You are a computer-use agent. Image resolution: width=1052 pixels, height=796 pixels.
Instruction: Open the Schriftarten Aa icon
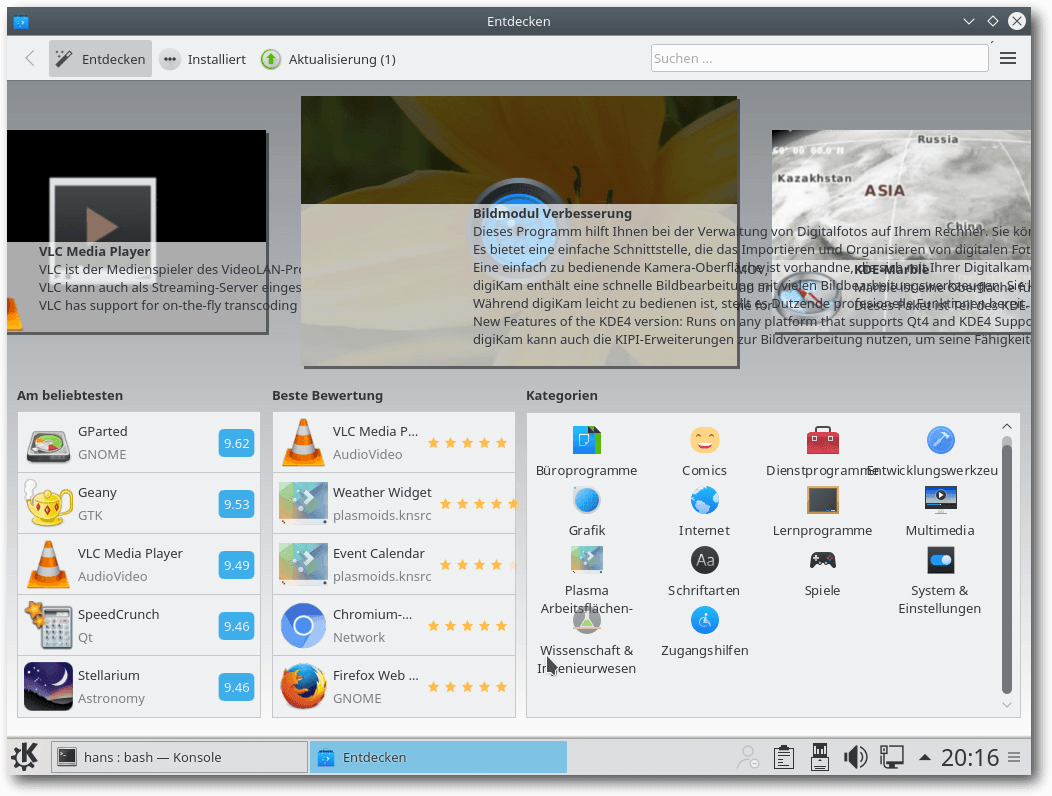point(704,560)
